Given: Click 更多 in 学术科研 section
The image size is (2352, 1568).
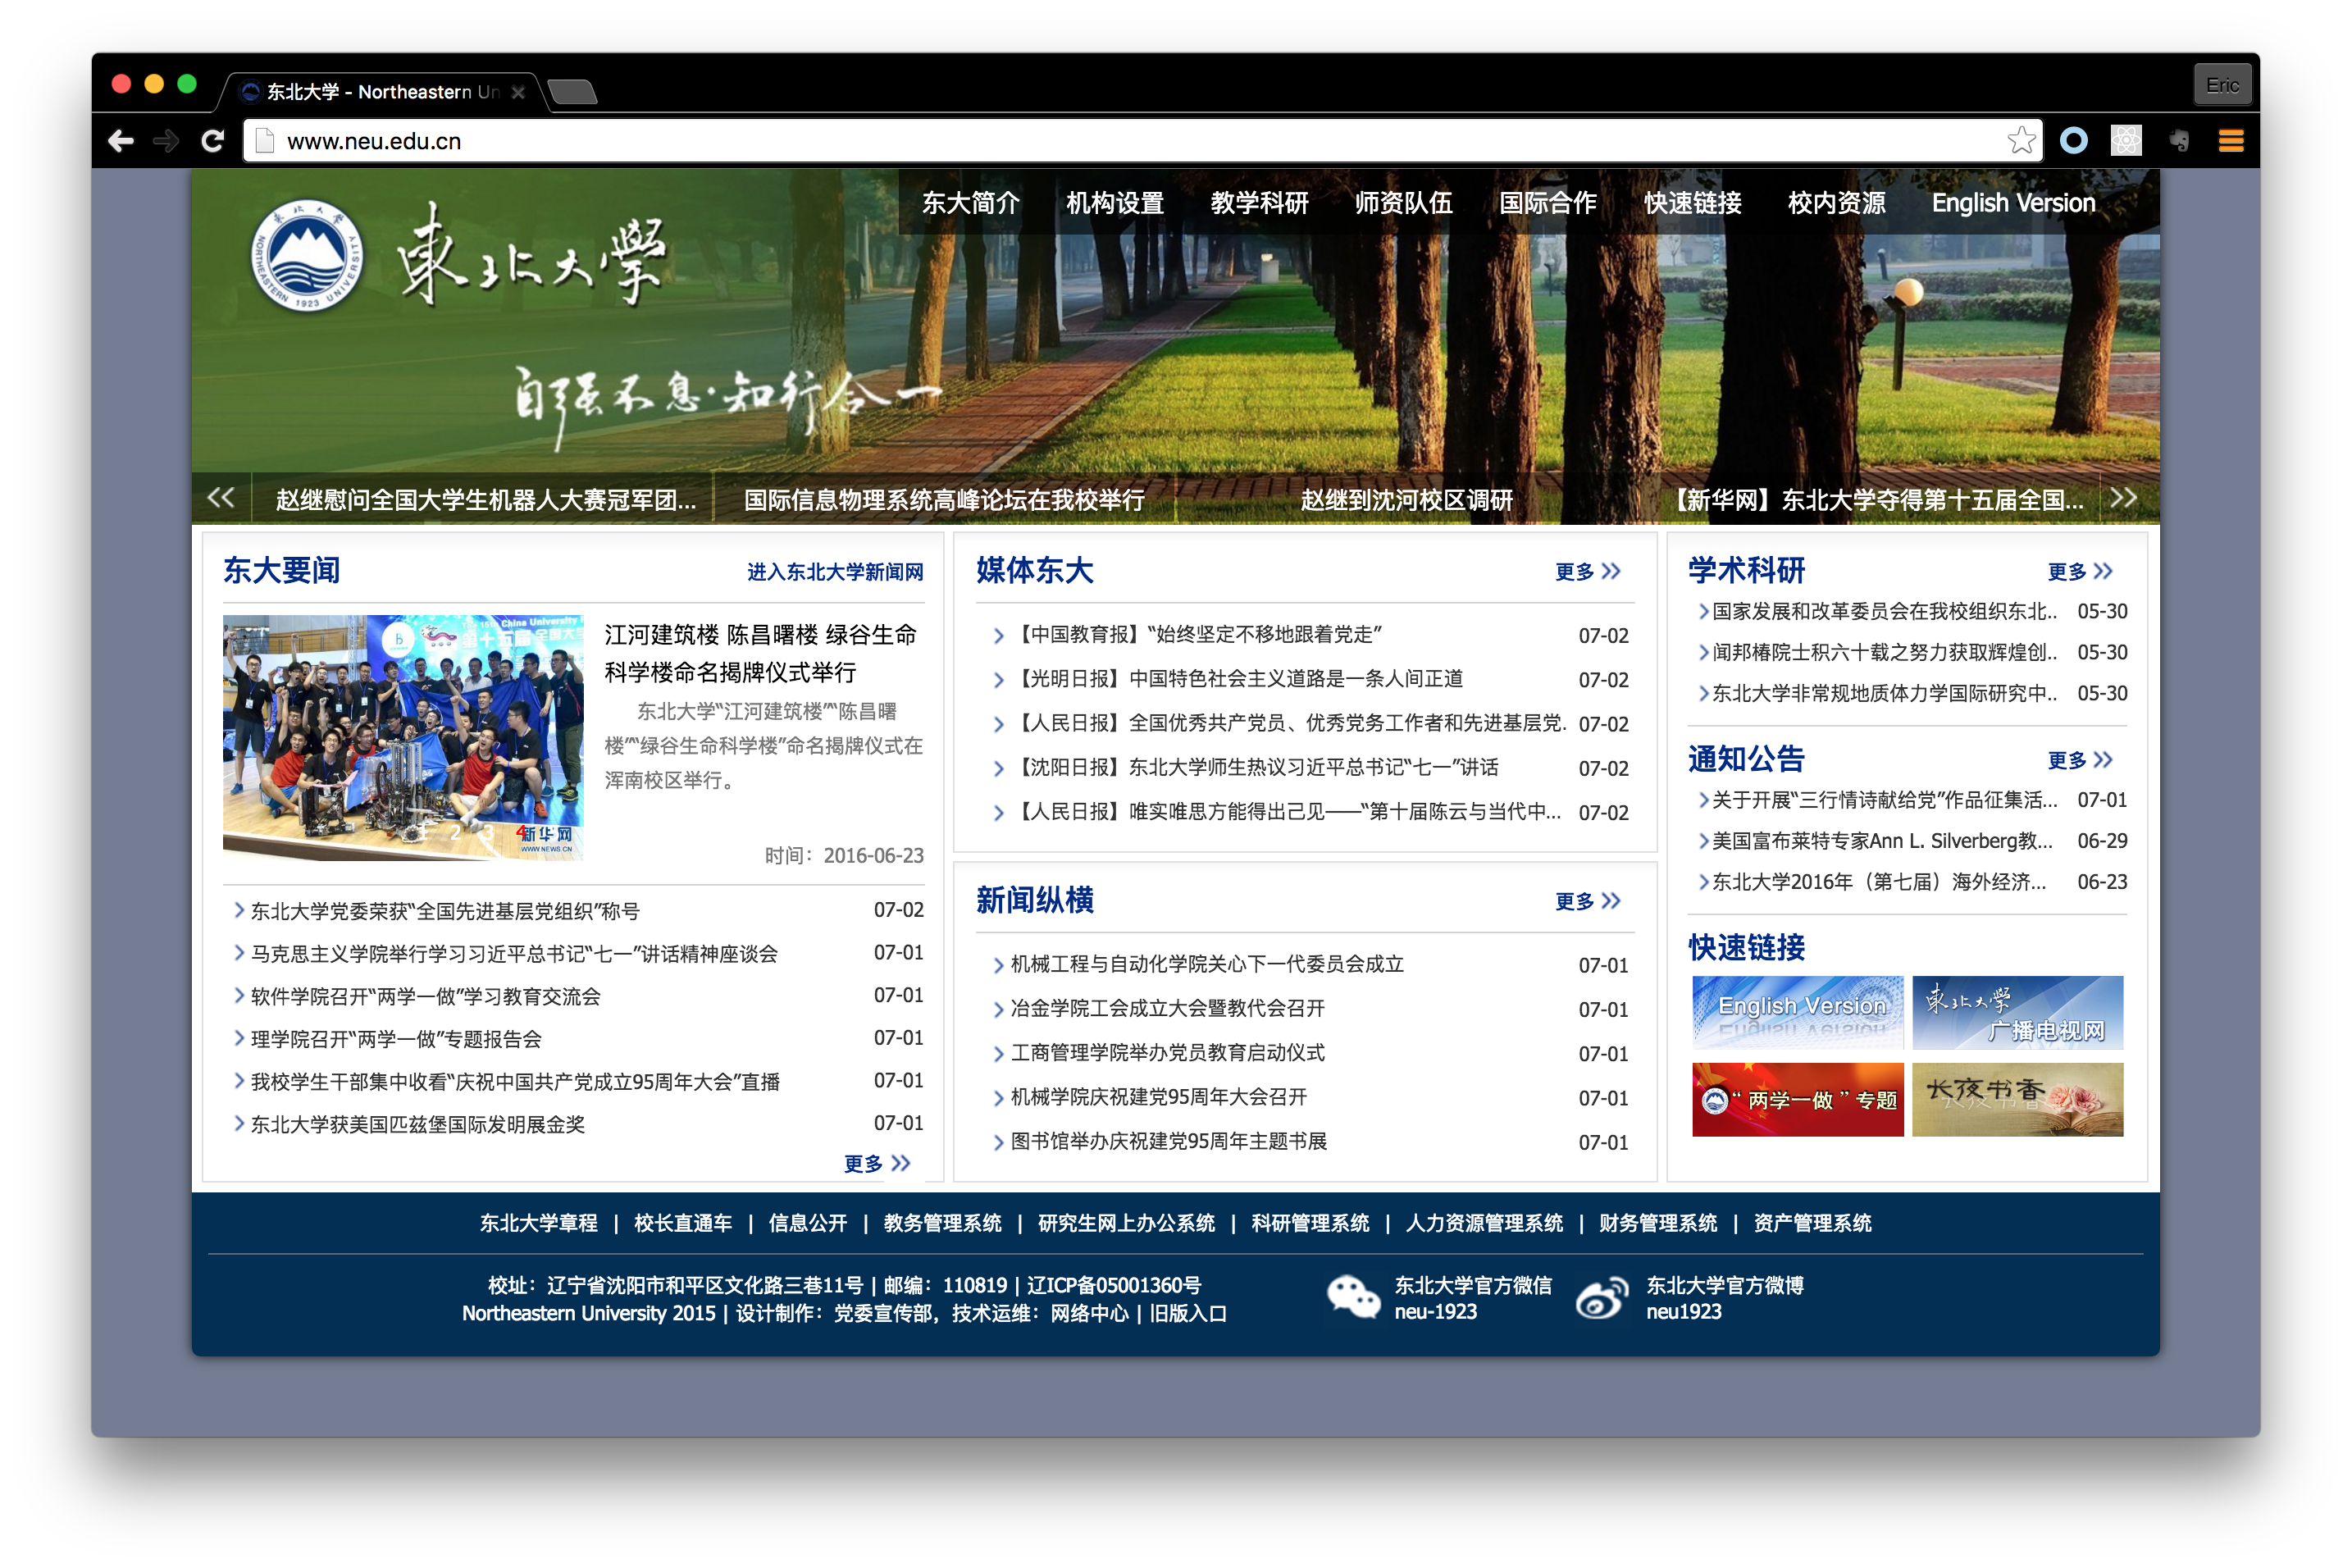Looking at the screenshot, I should point(2080,571).
